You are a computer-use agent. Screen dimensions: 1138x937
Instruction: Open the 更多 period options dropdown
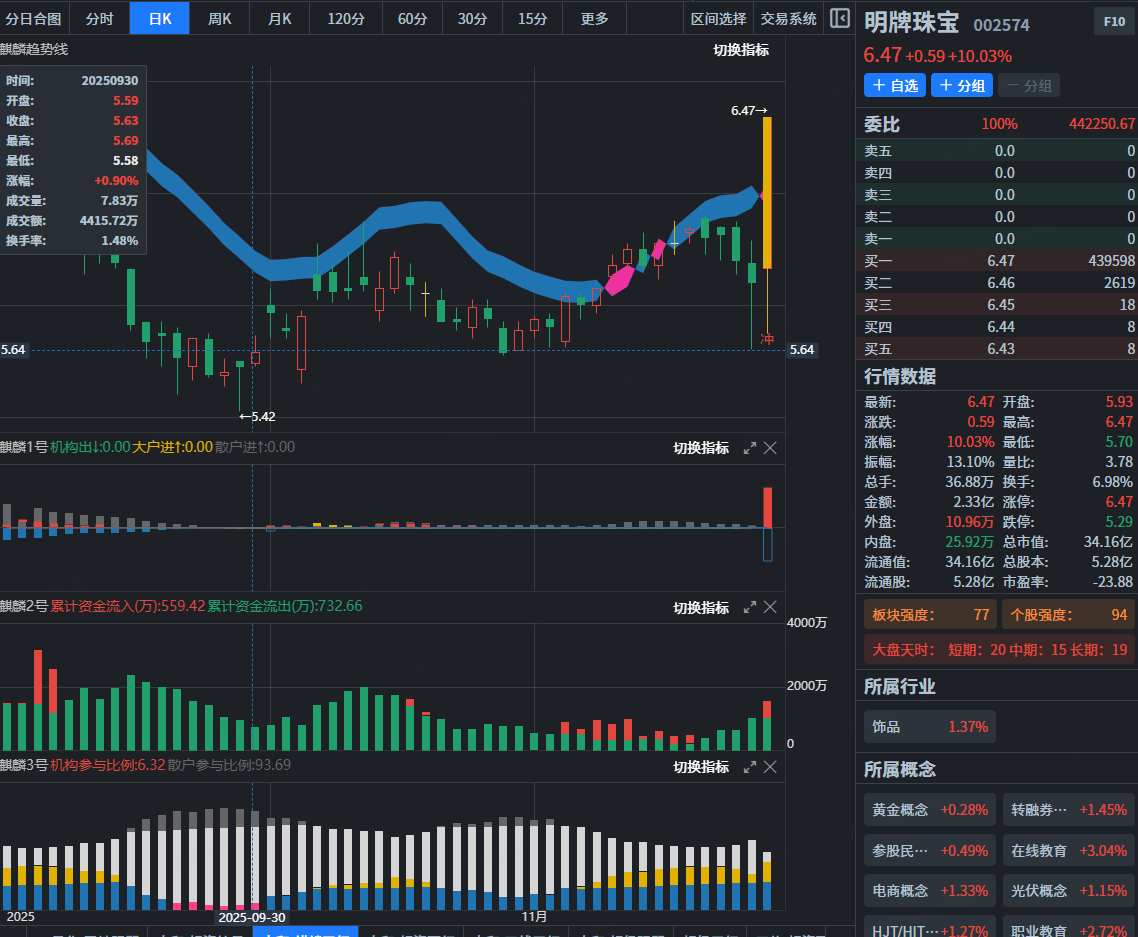594,18
